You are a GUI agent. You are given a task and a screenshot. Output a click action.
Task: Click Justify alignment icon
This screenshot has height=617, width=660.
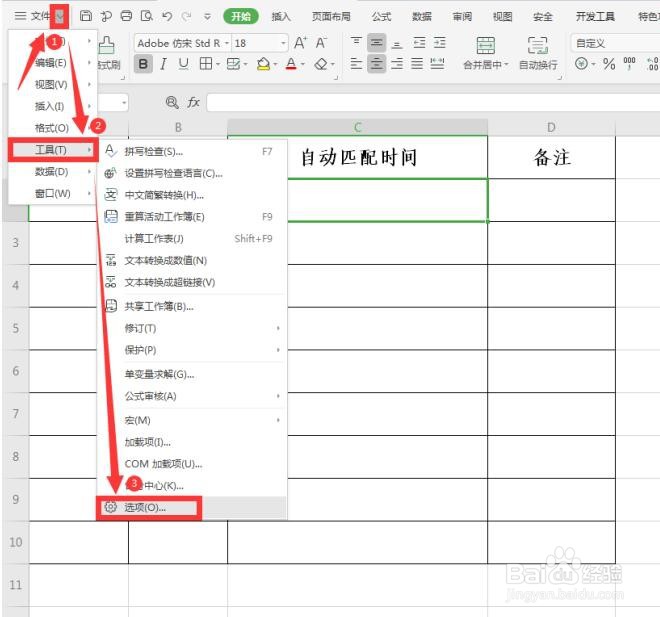coord(417,64)
